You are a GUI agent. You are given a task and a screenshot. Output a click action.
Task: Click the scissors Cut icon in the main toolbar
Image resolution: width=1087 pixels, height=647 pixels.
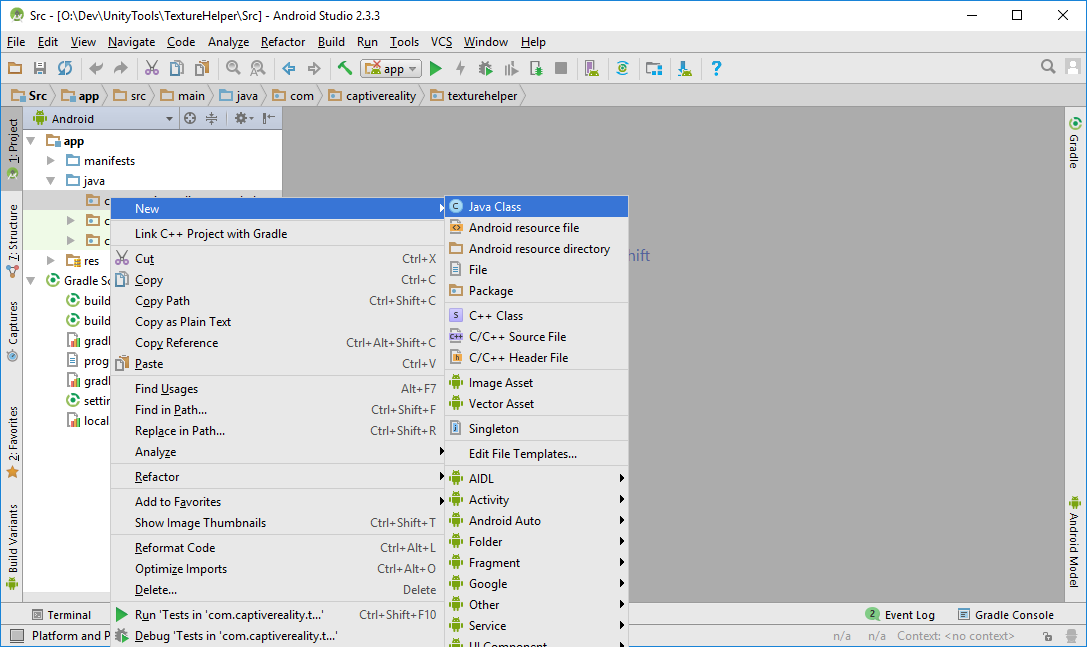point(152,68)
